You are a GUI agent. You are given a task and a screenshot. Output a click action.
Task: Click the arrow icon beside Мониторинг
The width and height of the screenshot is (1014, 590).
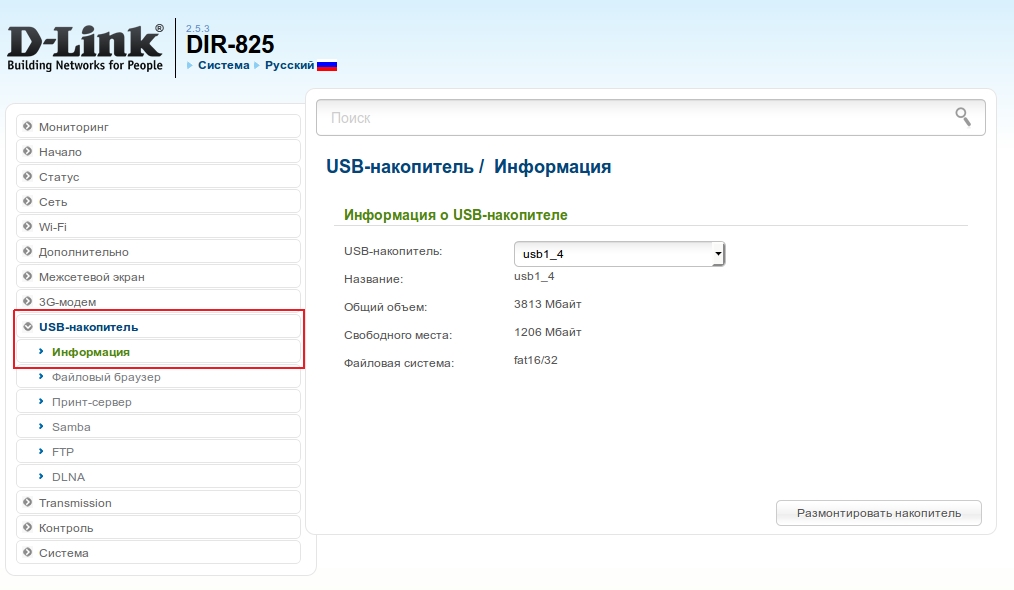click(28, 127)
